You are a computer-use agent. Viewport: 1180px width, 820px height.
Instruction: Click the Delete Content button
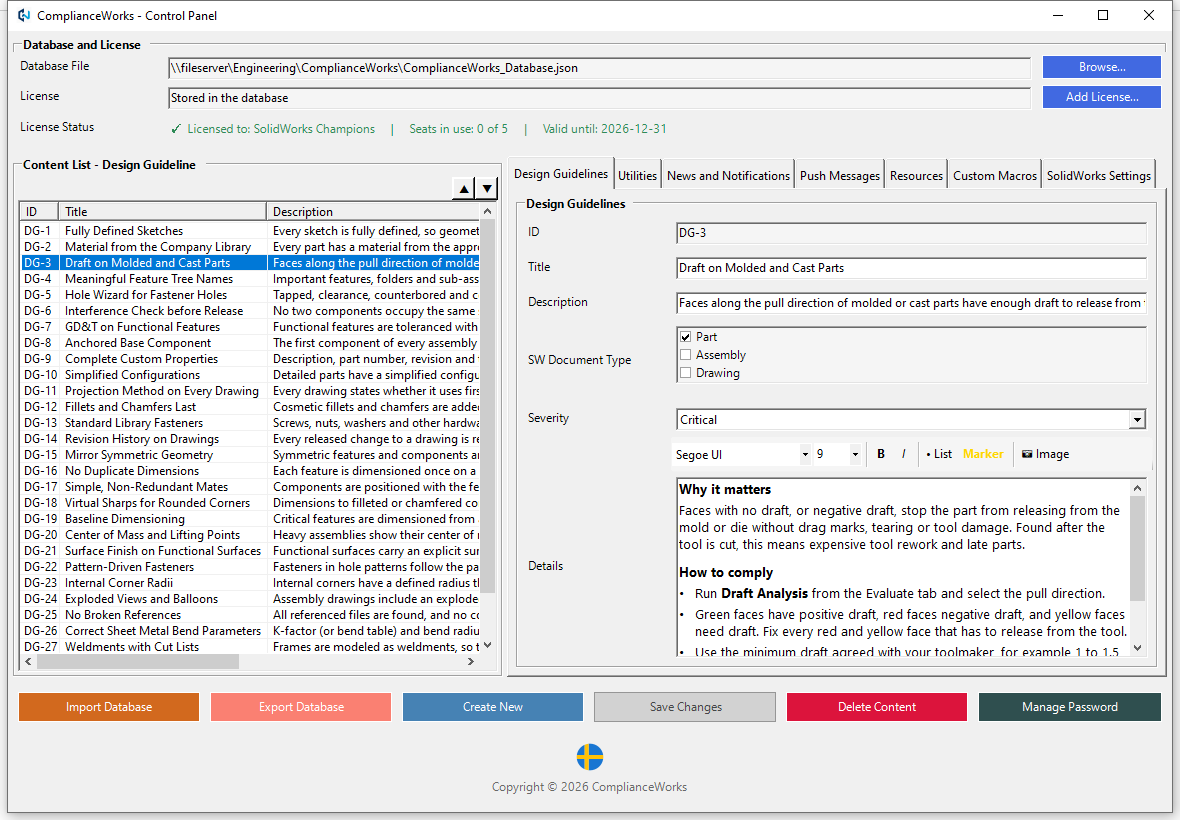(x=877, y=707)
